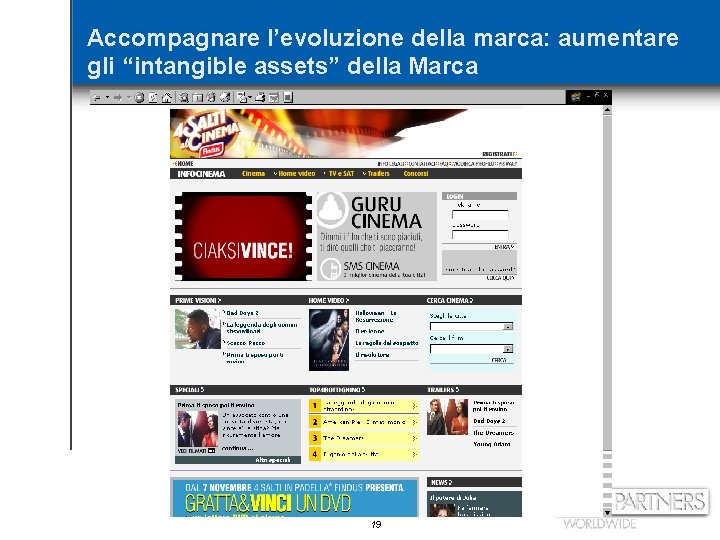Click the SMS Cinema phone icon
The width and height of the screenshot is (720, 540).
coord(330,269)
